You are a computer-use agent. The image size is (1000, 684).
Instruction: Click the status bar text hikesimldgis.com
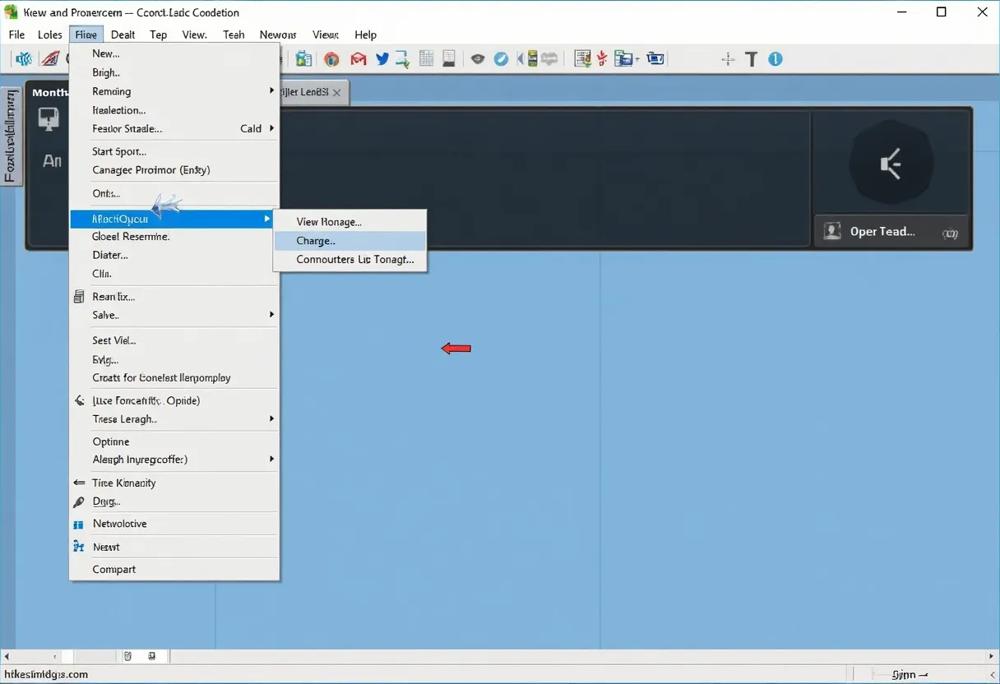coord(46,674)
